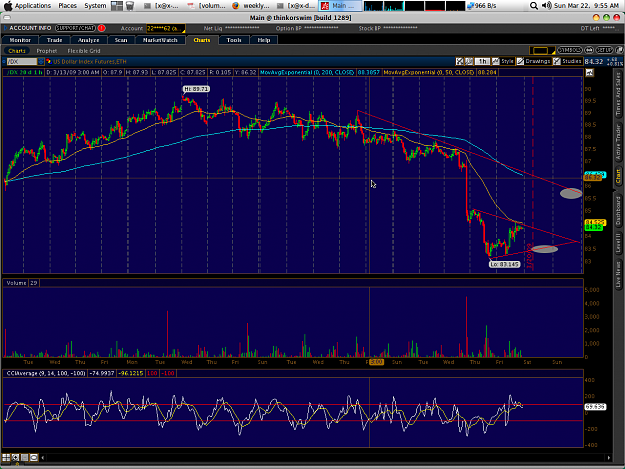Select the Chart sidebar tab
The width and height of the screenshot is (625, 469).
pos(619,176)
